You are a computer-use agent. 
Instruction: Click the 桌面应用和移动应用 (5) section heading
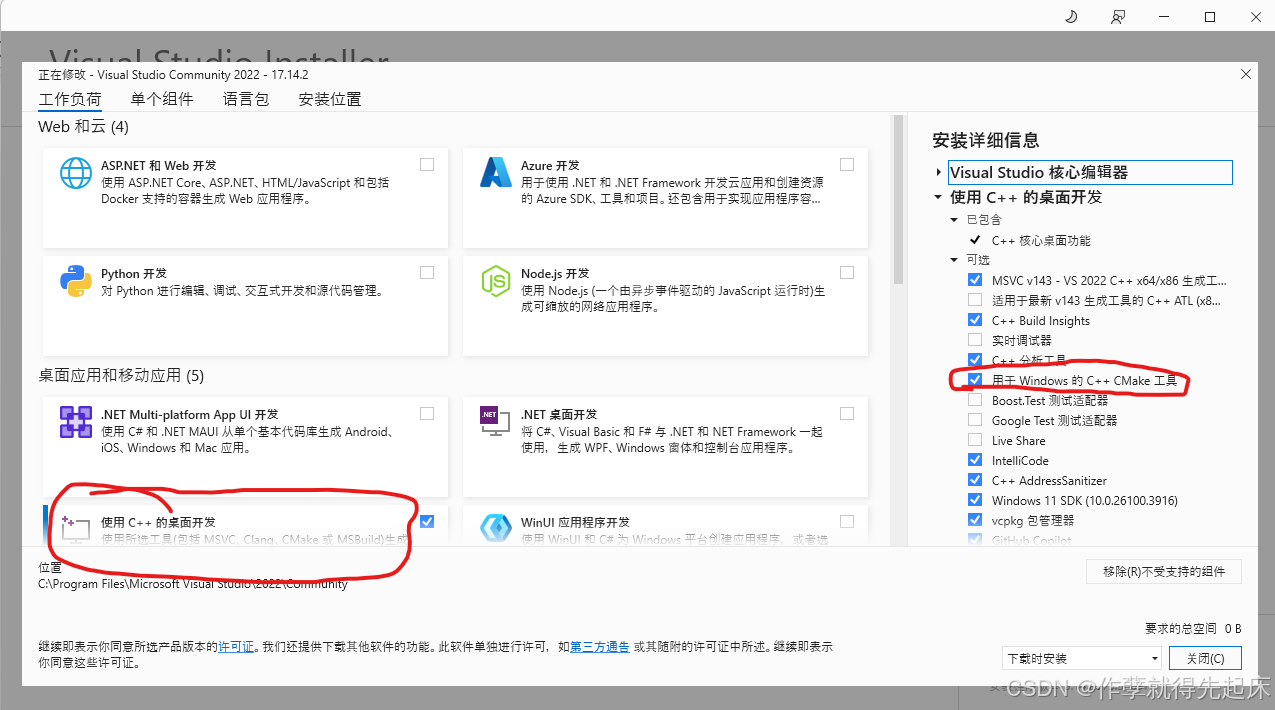(x=121, y=376)
